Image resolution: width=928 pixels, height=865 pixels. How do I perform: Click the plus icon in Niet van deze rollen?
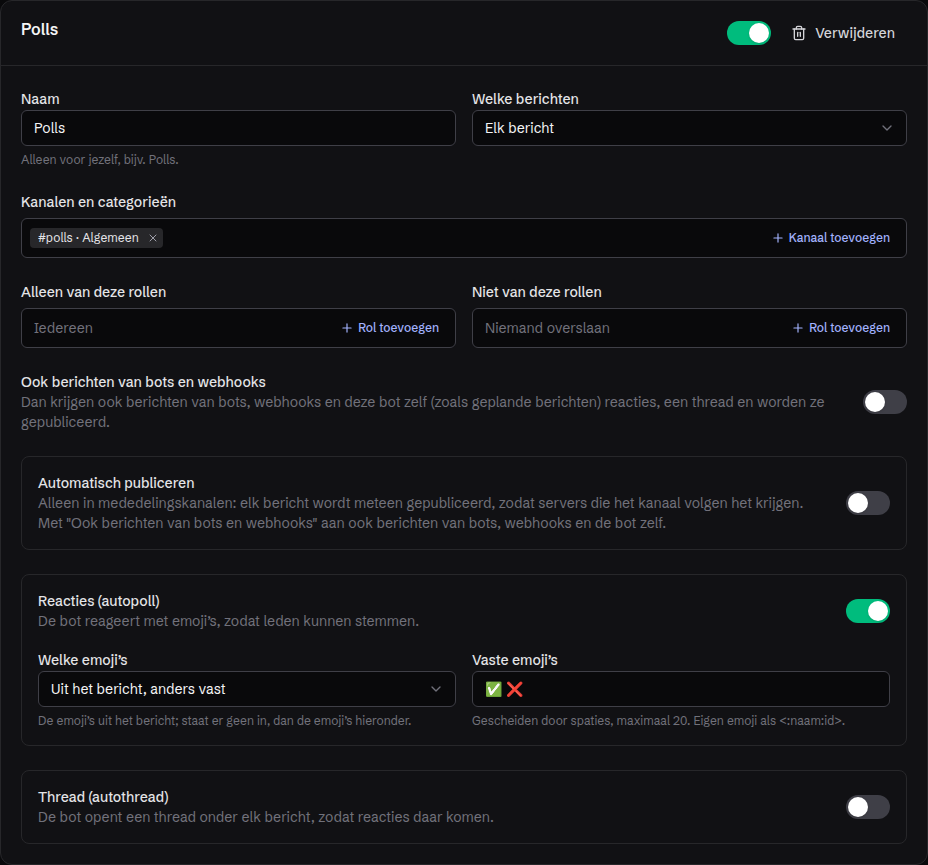(798, 328)
